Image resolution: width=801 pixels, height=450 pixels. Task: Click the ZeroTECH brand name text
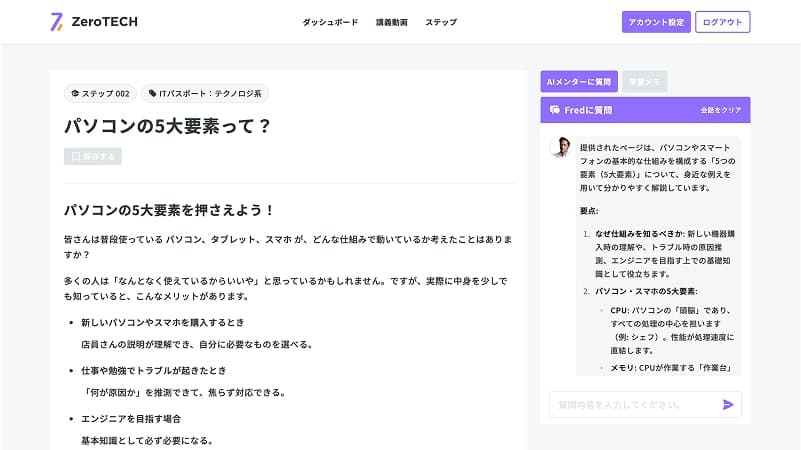point(105,21)
